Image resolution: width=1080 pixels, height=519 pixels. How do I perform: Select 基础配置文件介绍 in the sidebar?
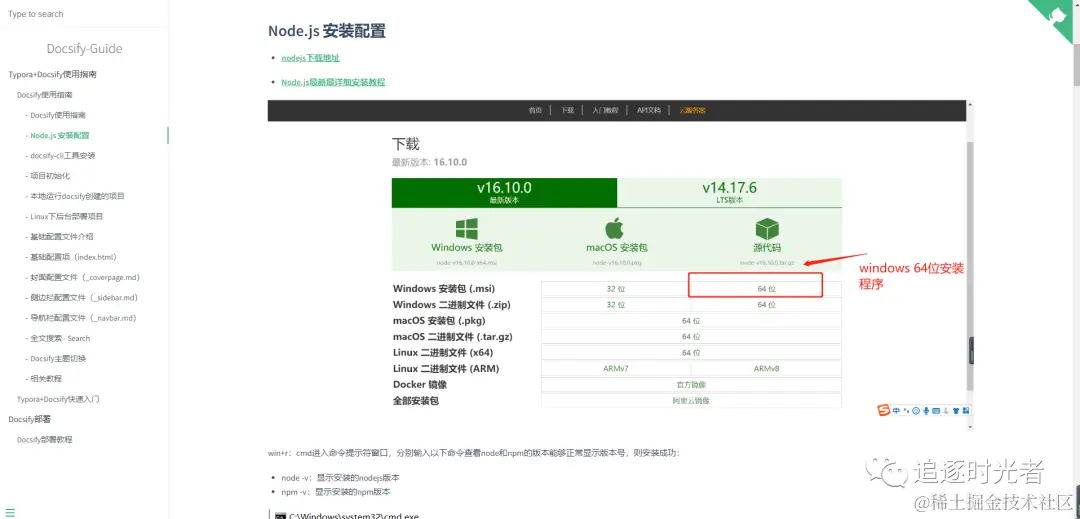(x=62, y=237)
